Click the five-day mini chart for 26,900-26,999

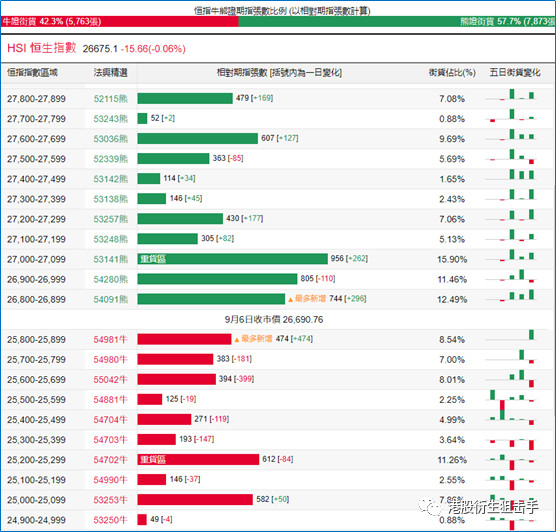click(511, 276)
